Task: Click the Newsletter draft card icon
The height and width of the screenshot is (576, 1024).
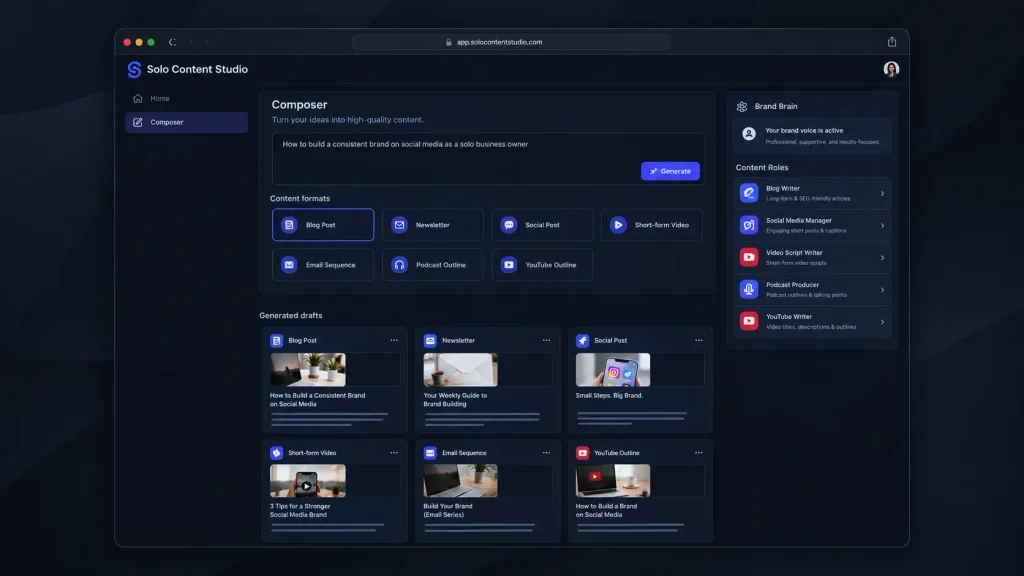Action: pyautogui.click(x=430, y=340)
